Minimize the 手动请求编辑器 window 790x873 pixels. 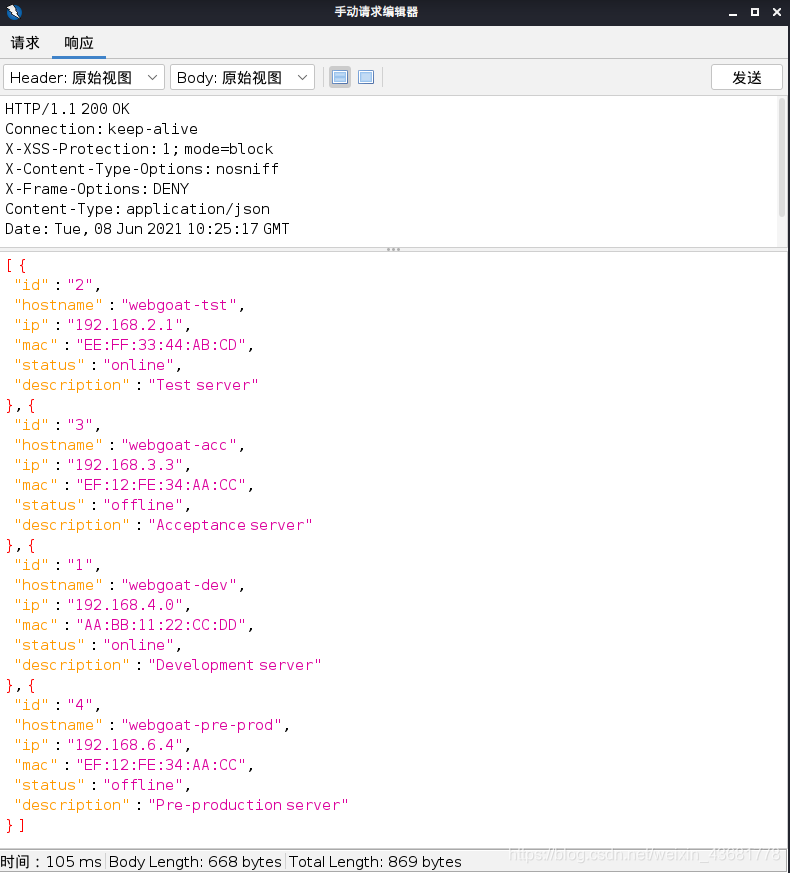tap(733, 12)
